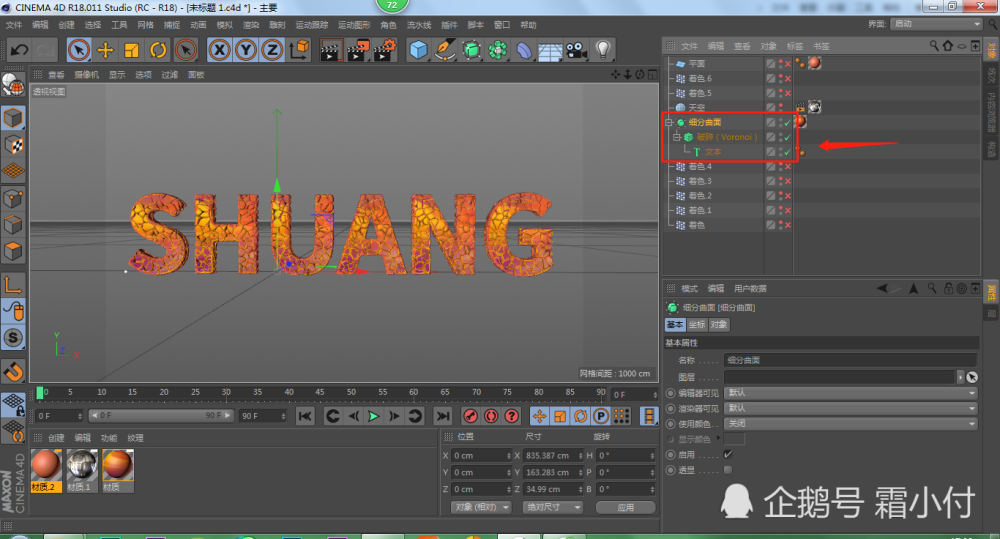Open the 运动图形 (MoGraph) menu
The height and width of the screenshot is (539, 1000).
tap(354, 25)
